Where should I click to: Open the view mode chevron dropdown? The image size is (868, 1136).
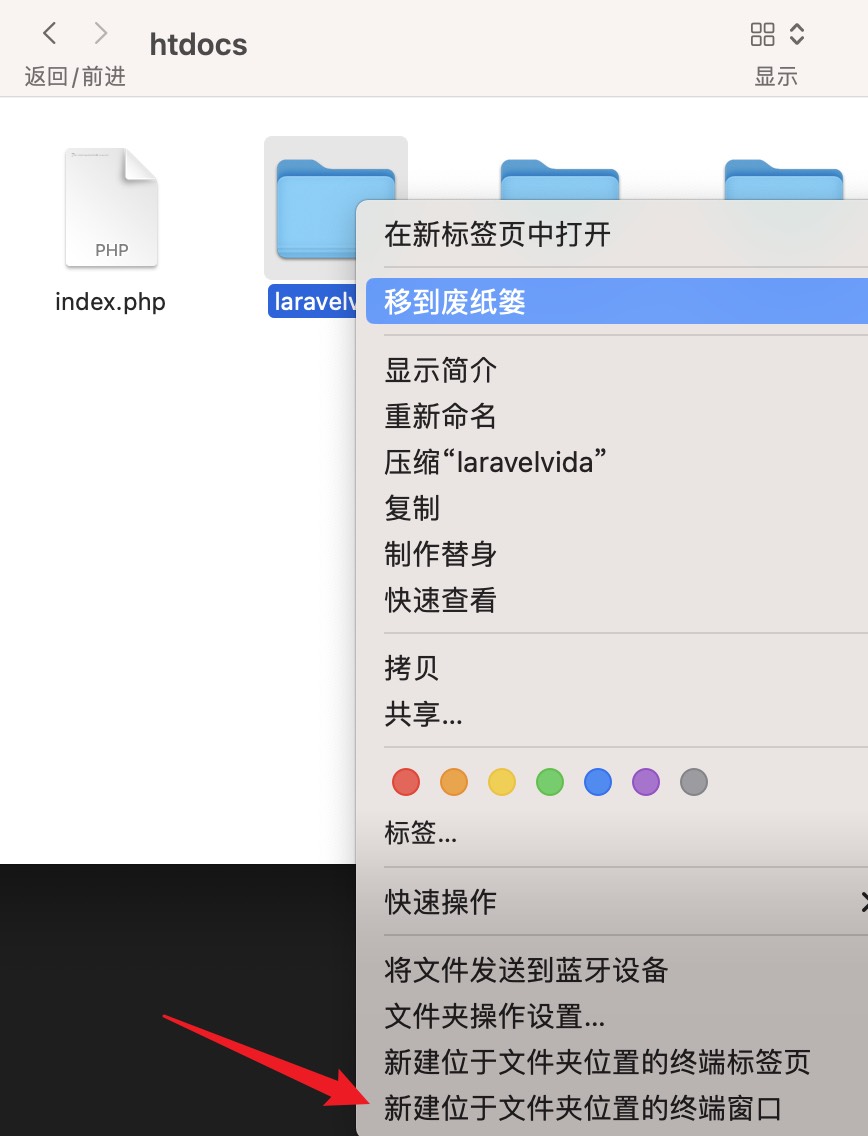pyautogui.click(x=797, y=35)
